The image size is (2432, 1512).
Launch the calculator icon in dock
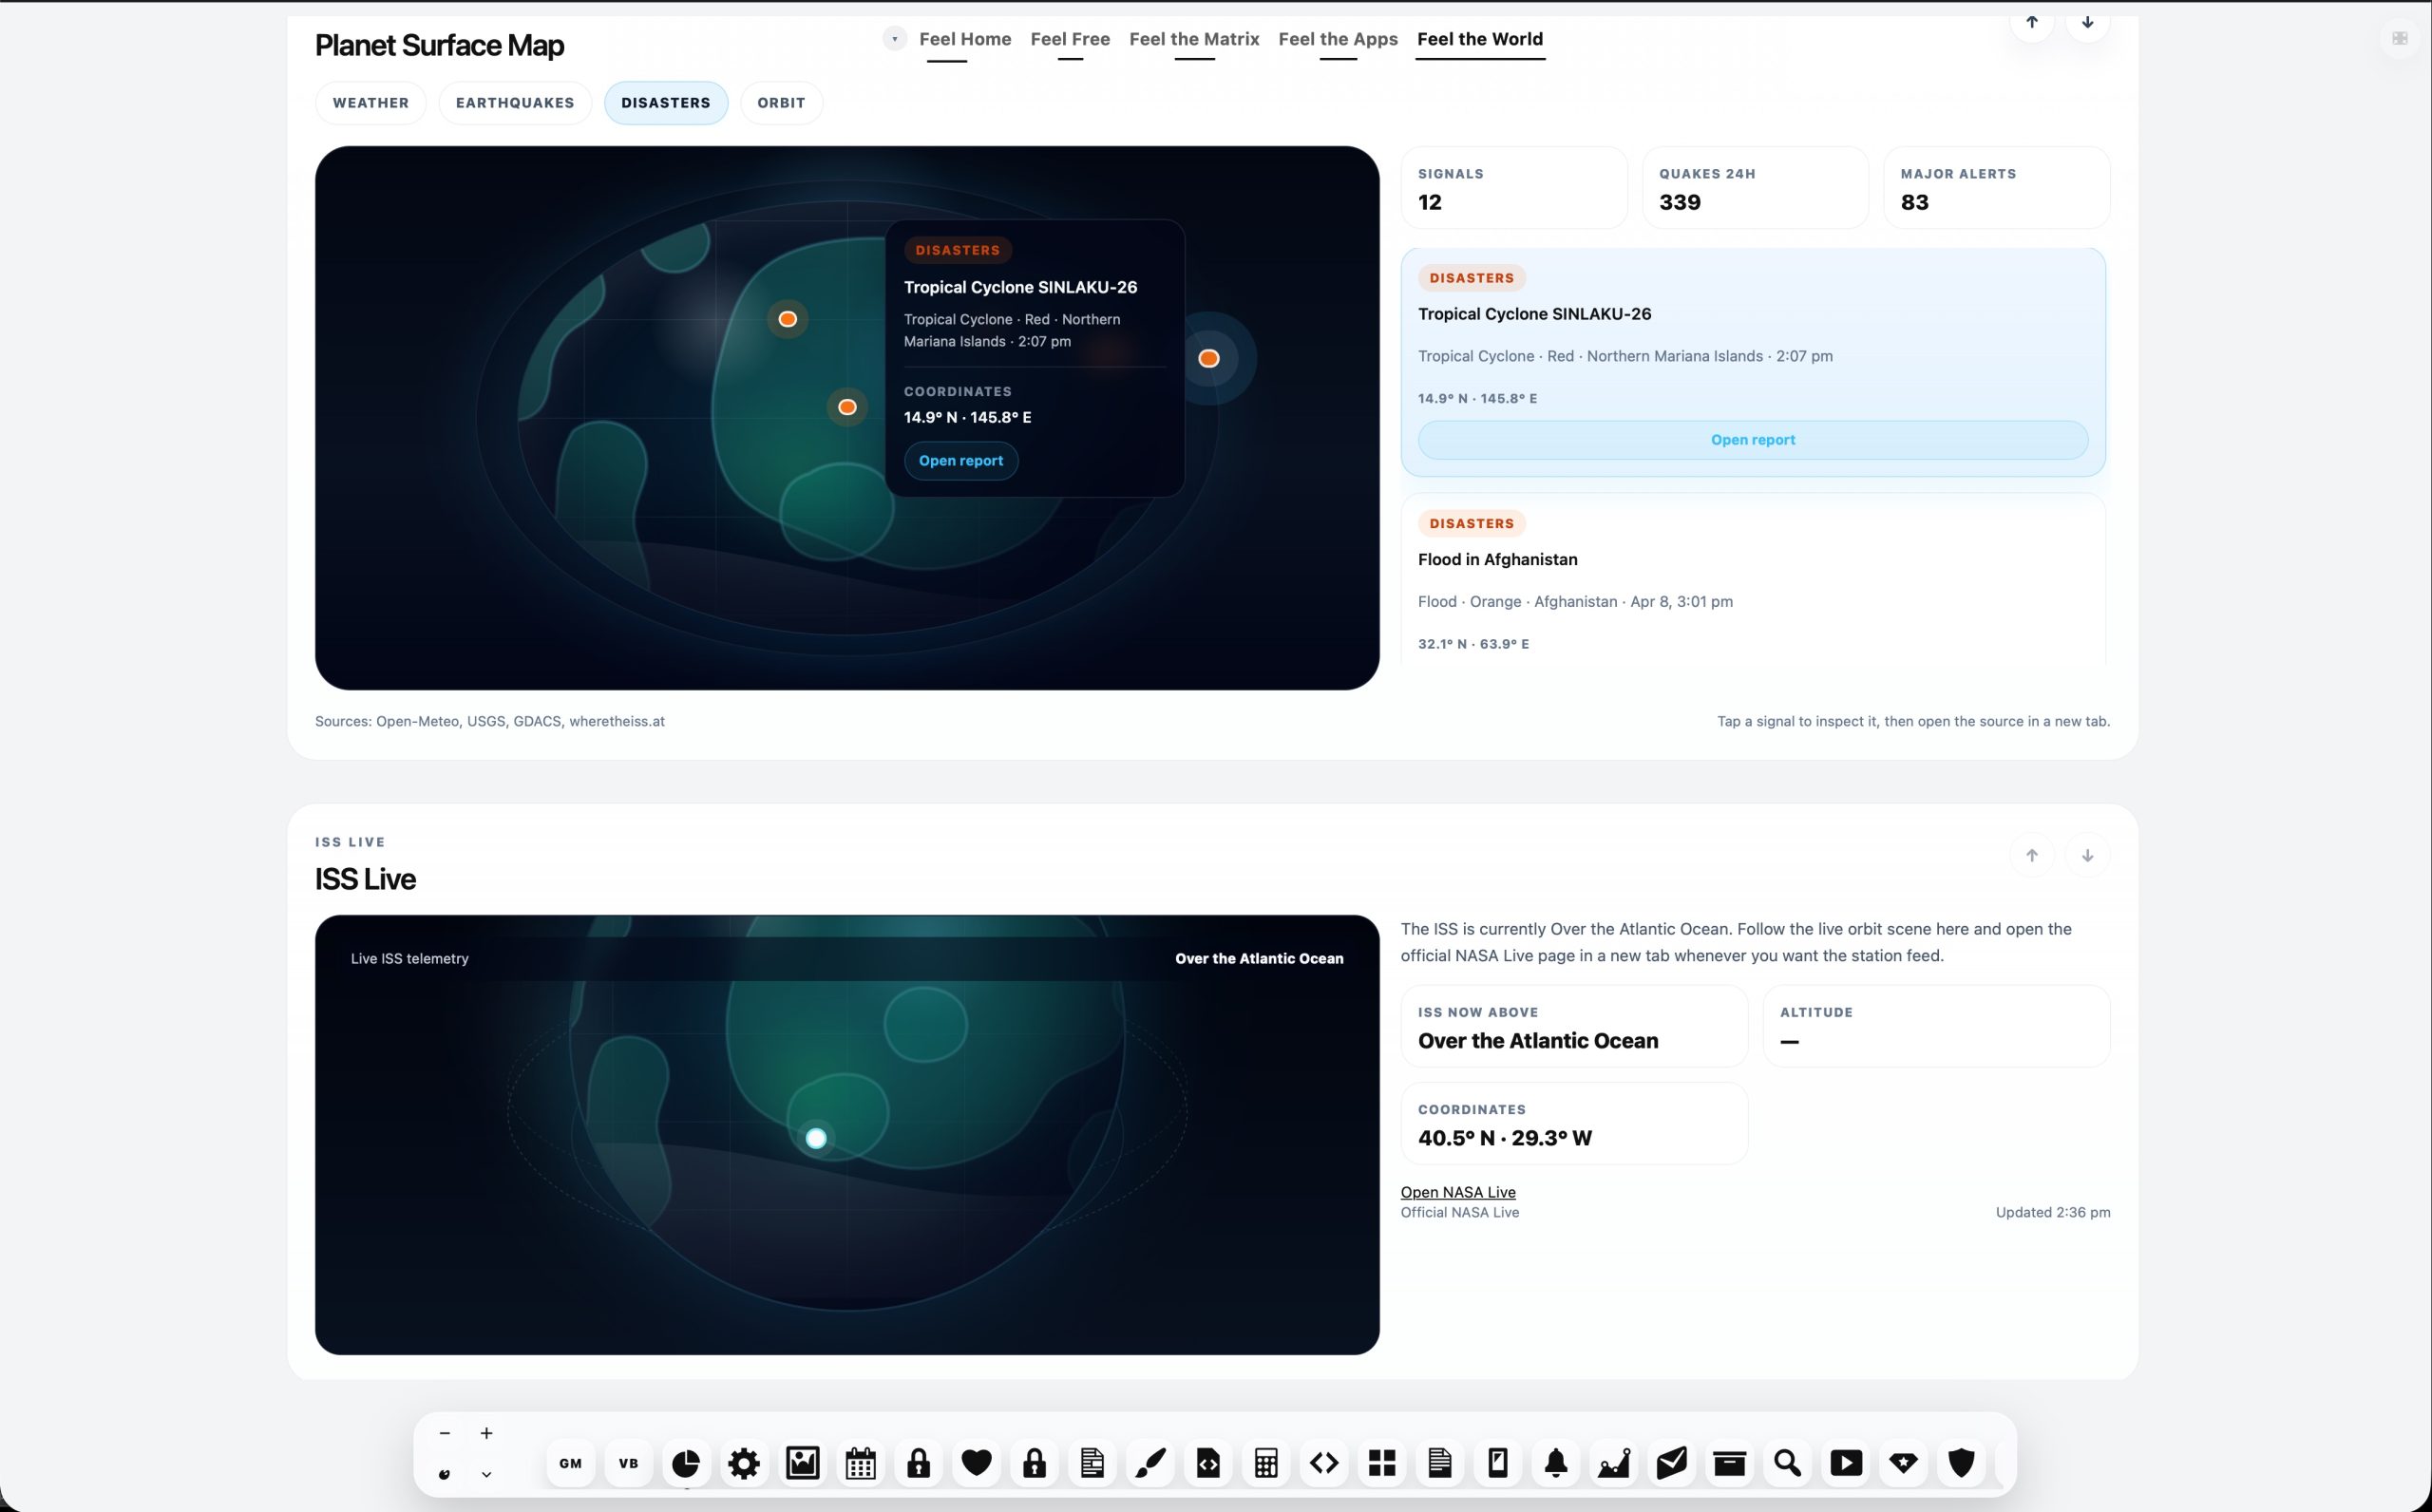click(x=1266, y=1463)
